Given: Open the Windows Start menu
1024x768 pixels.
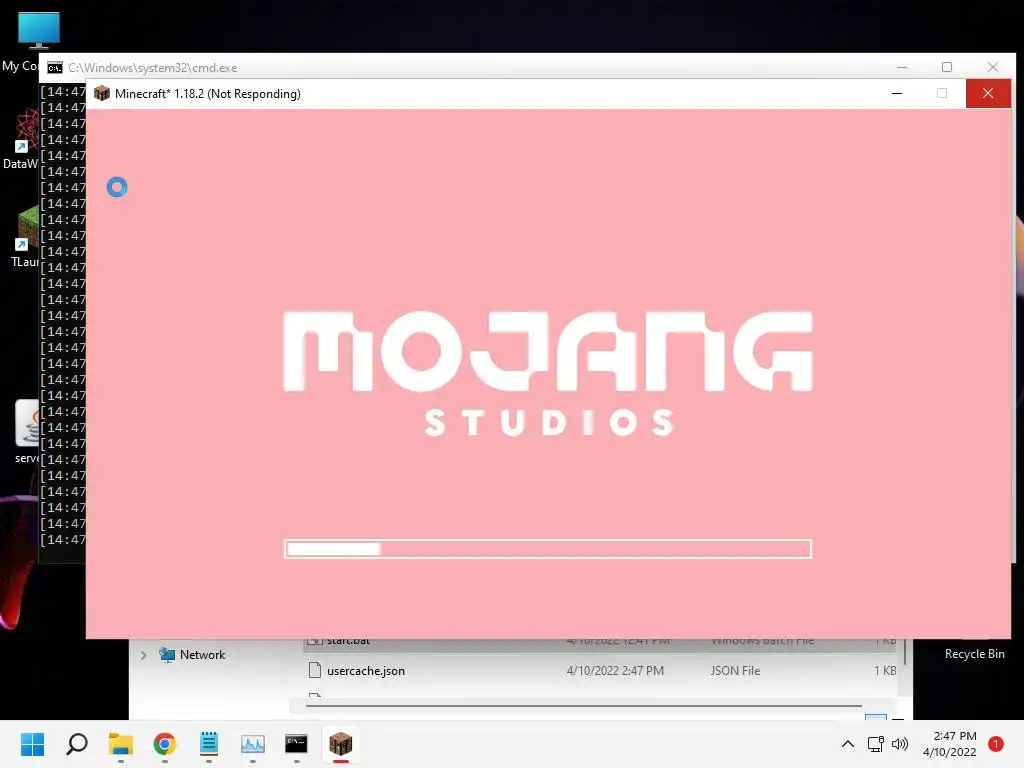Looking at the screenshot, I should coord(32,743).
